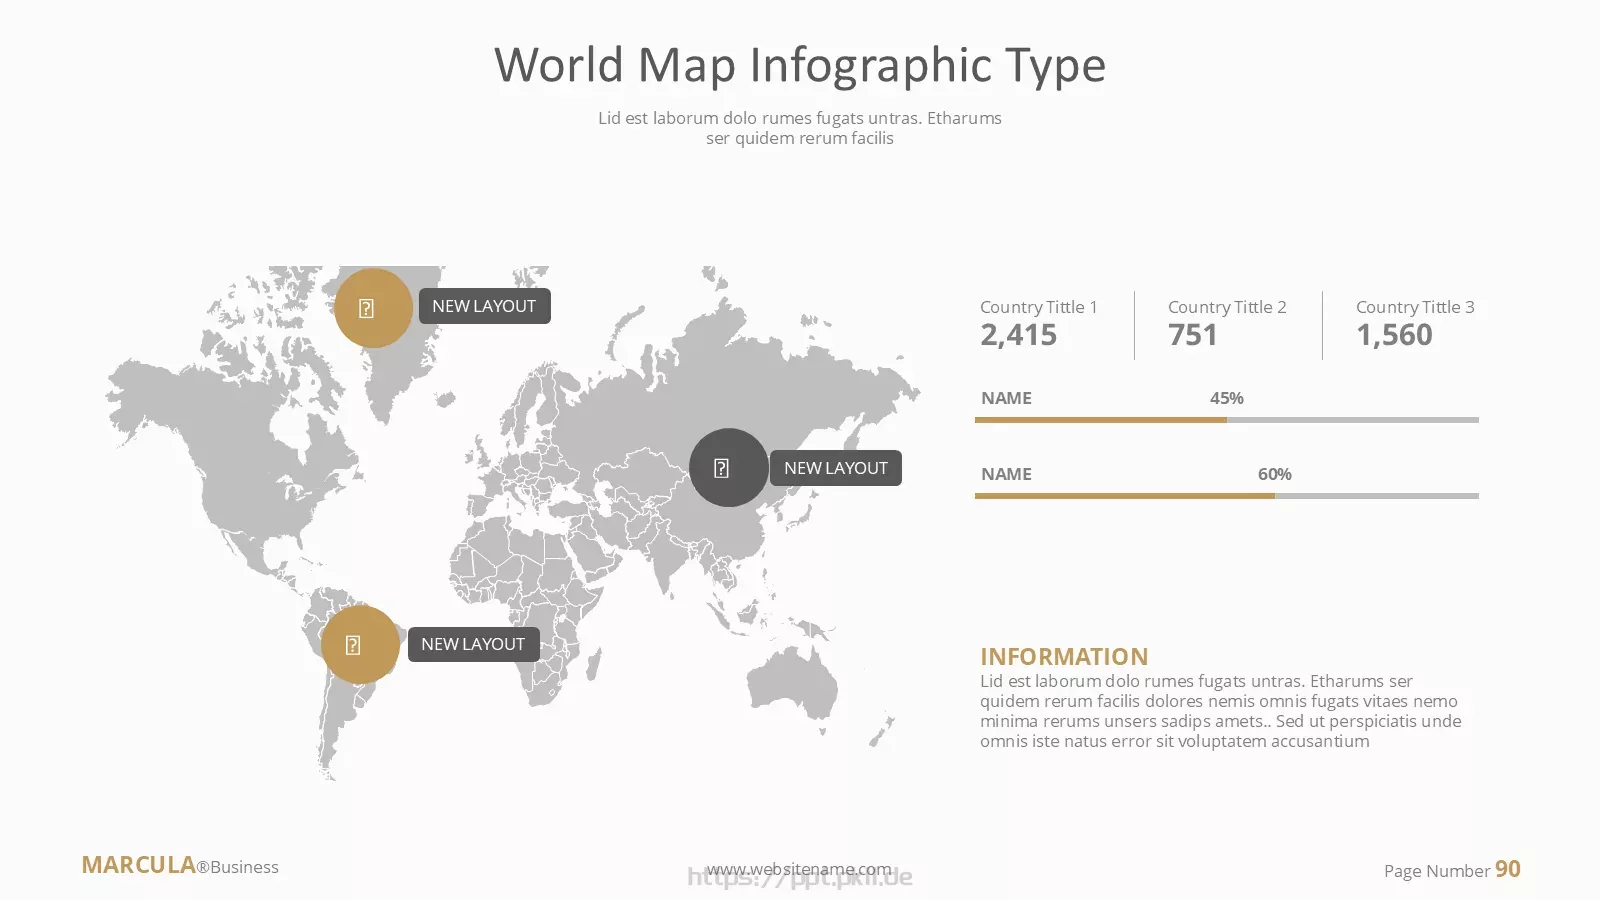This screenshot has width=1600, height=900.
Task: Click the Country Tittle 3 label
Action: [x=1415, y=307]
